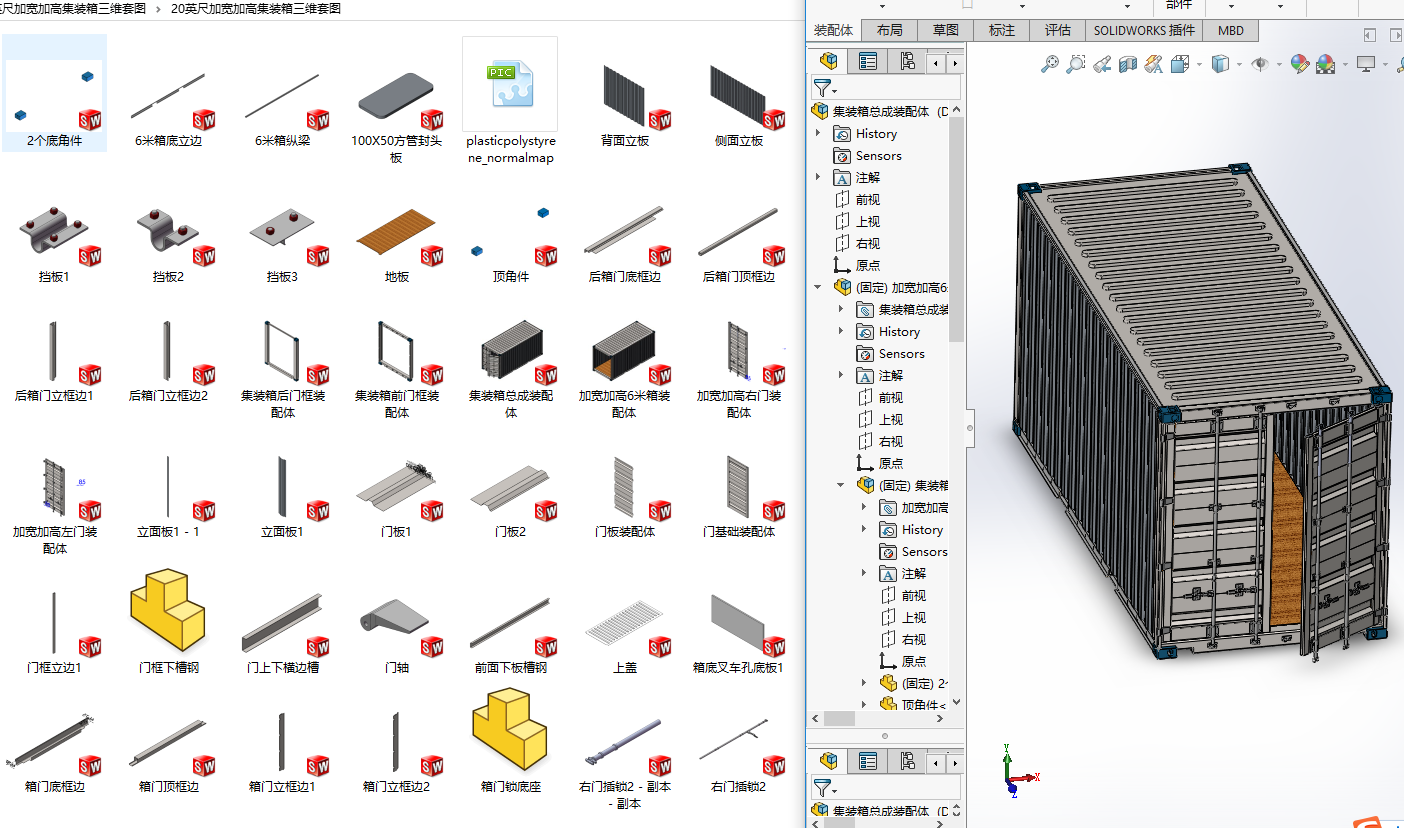Activate the Zoom to Area tool
This screenshot has height=828, width=1404.
pyautogui.click(x=1076, y=64)
